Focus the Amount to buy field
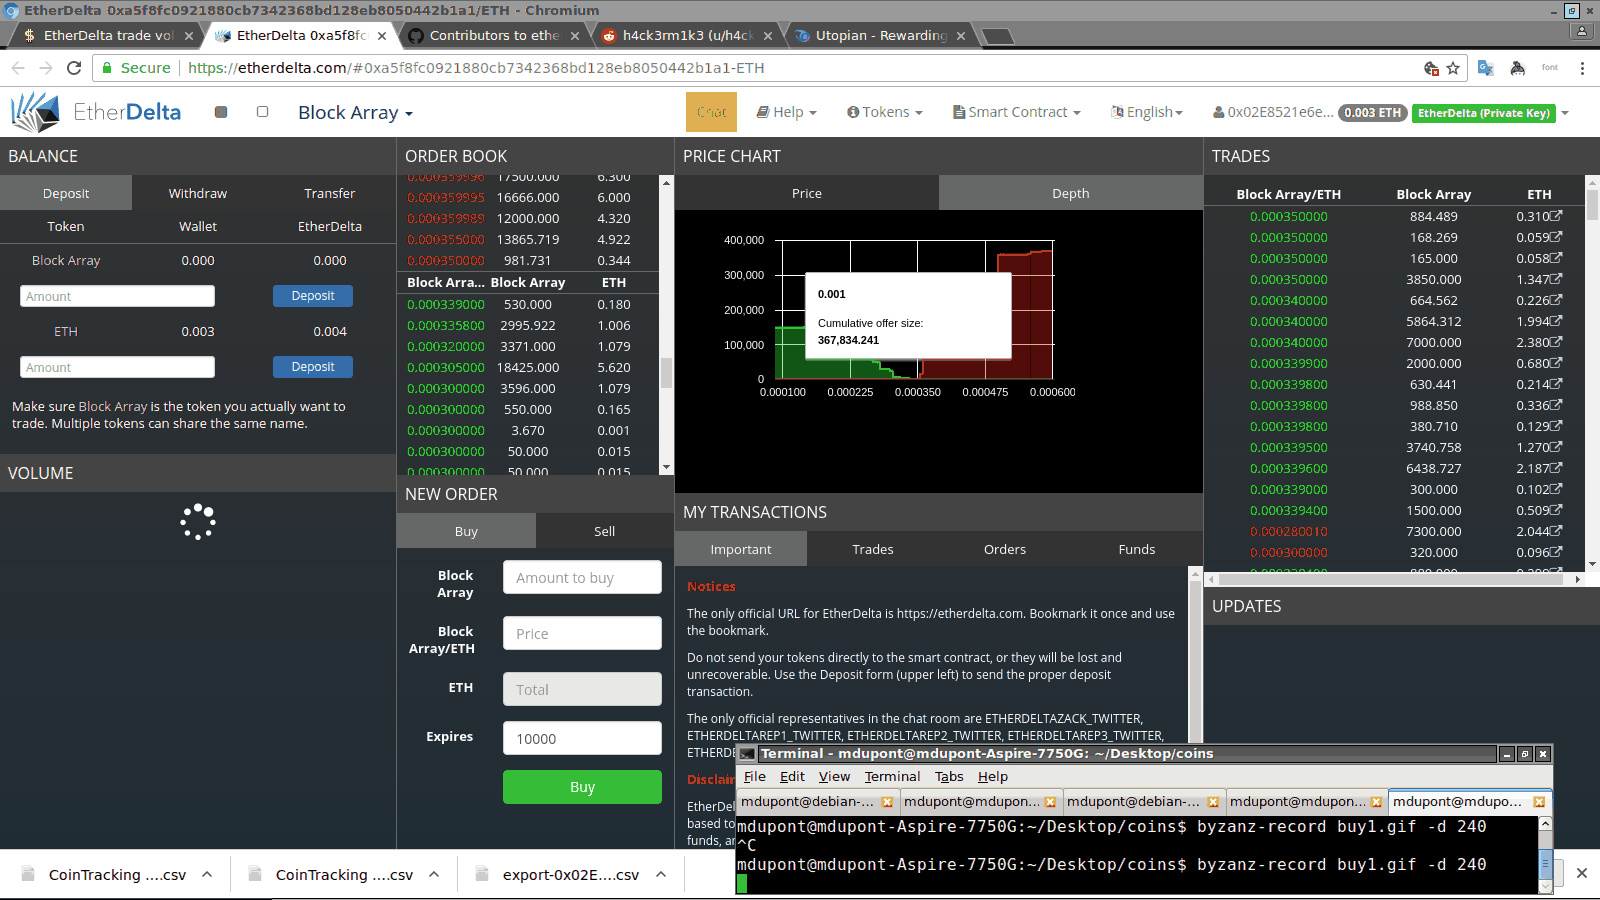Screen dimensions: 1600x900 pyautogui.click(x=582, y=577)
